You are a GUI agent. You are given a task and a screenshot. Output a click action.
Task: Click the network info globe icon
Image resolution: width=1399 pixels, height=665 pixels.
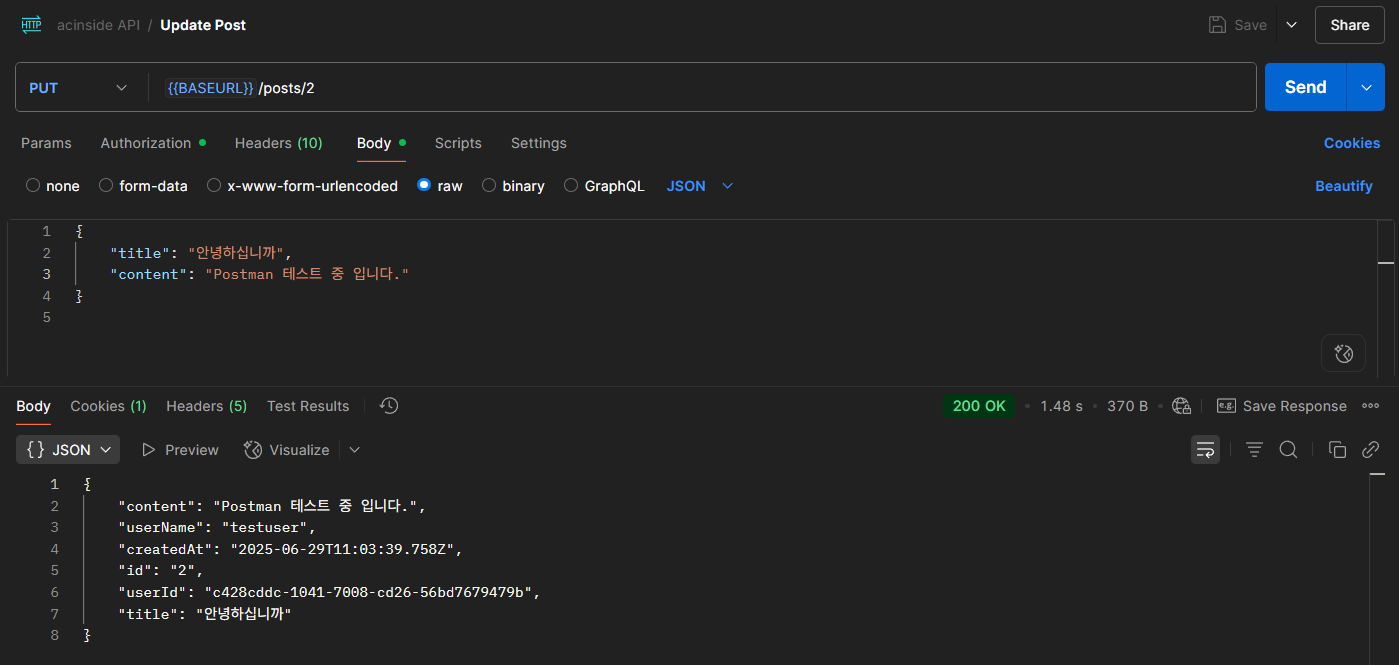tap(1181, 406)
